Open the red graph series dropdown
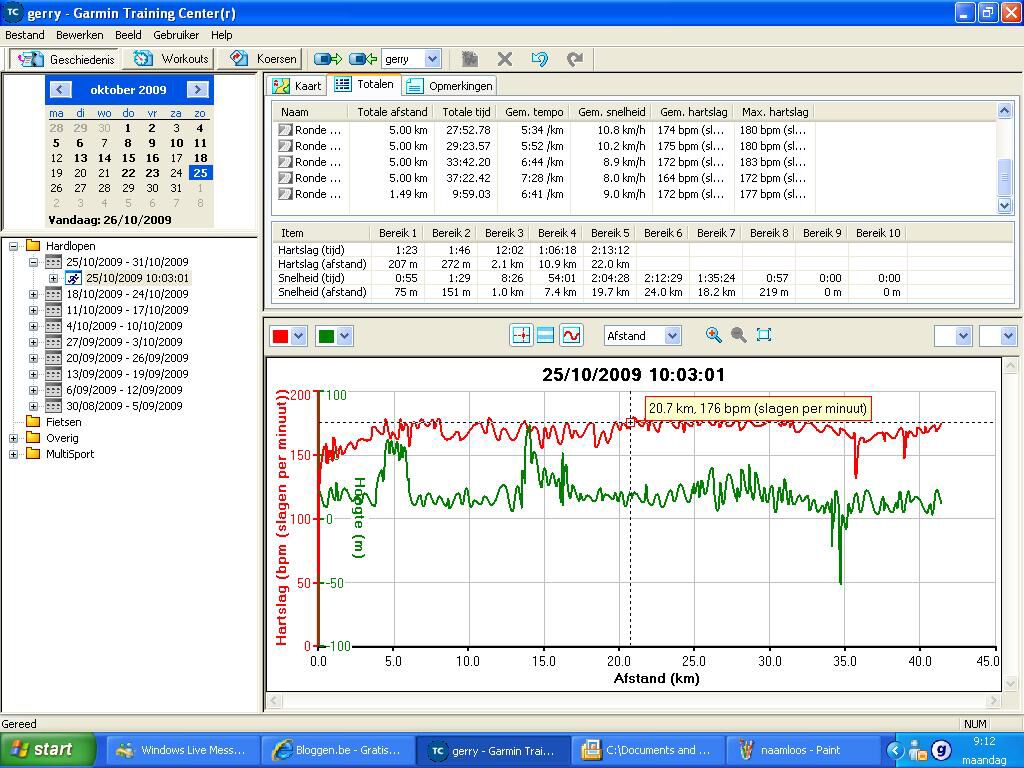 [298, 336]
